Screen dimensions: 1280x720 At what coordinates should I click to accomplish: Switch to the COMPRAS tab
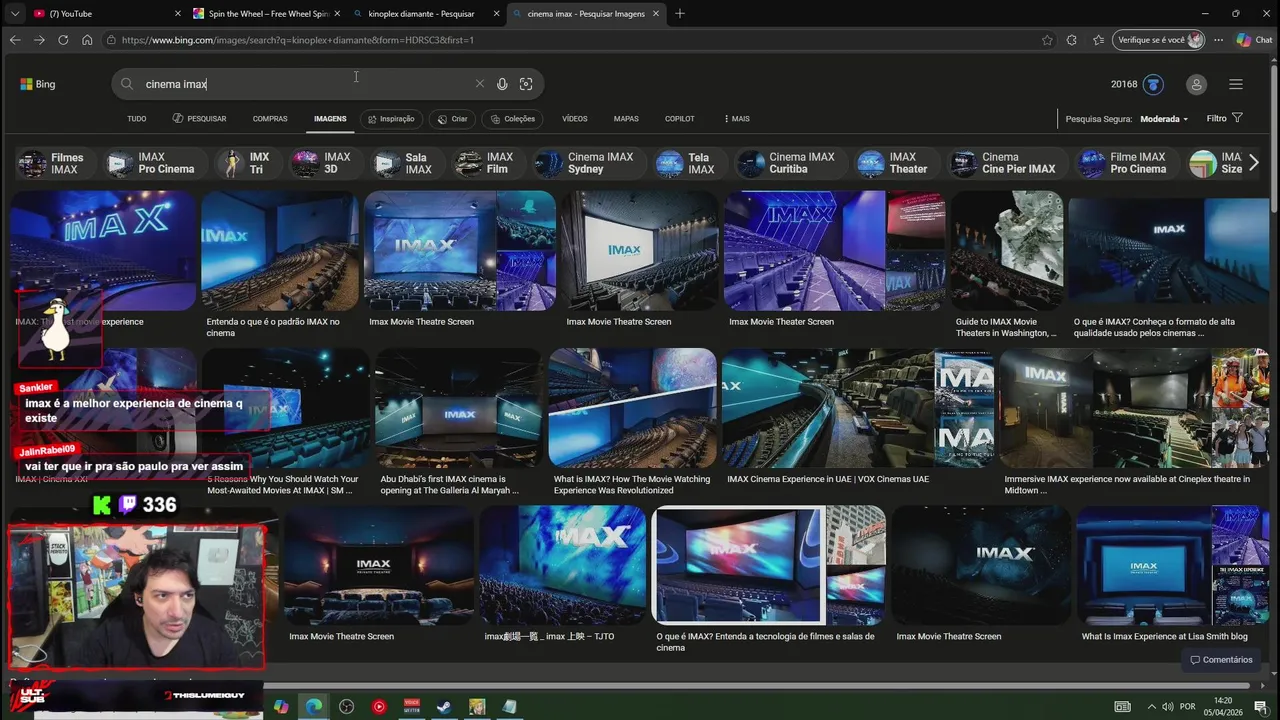[x=270, y=119]
